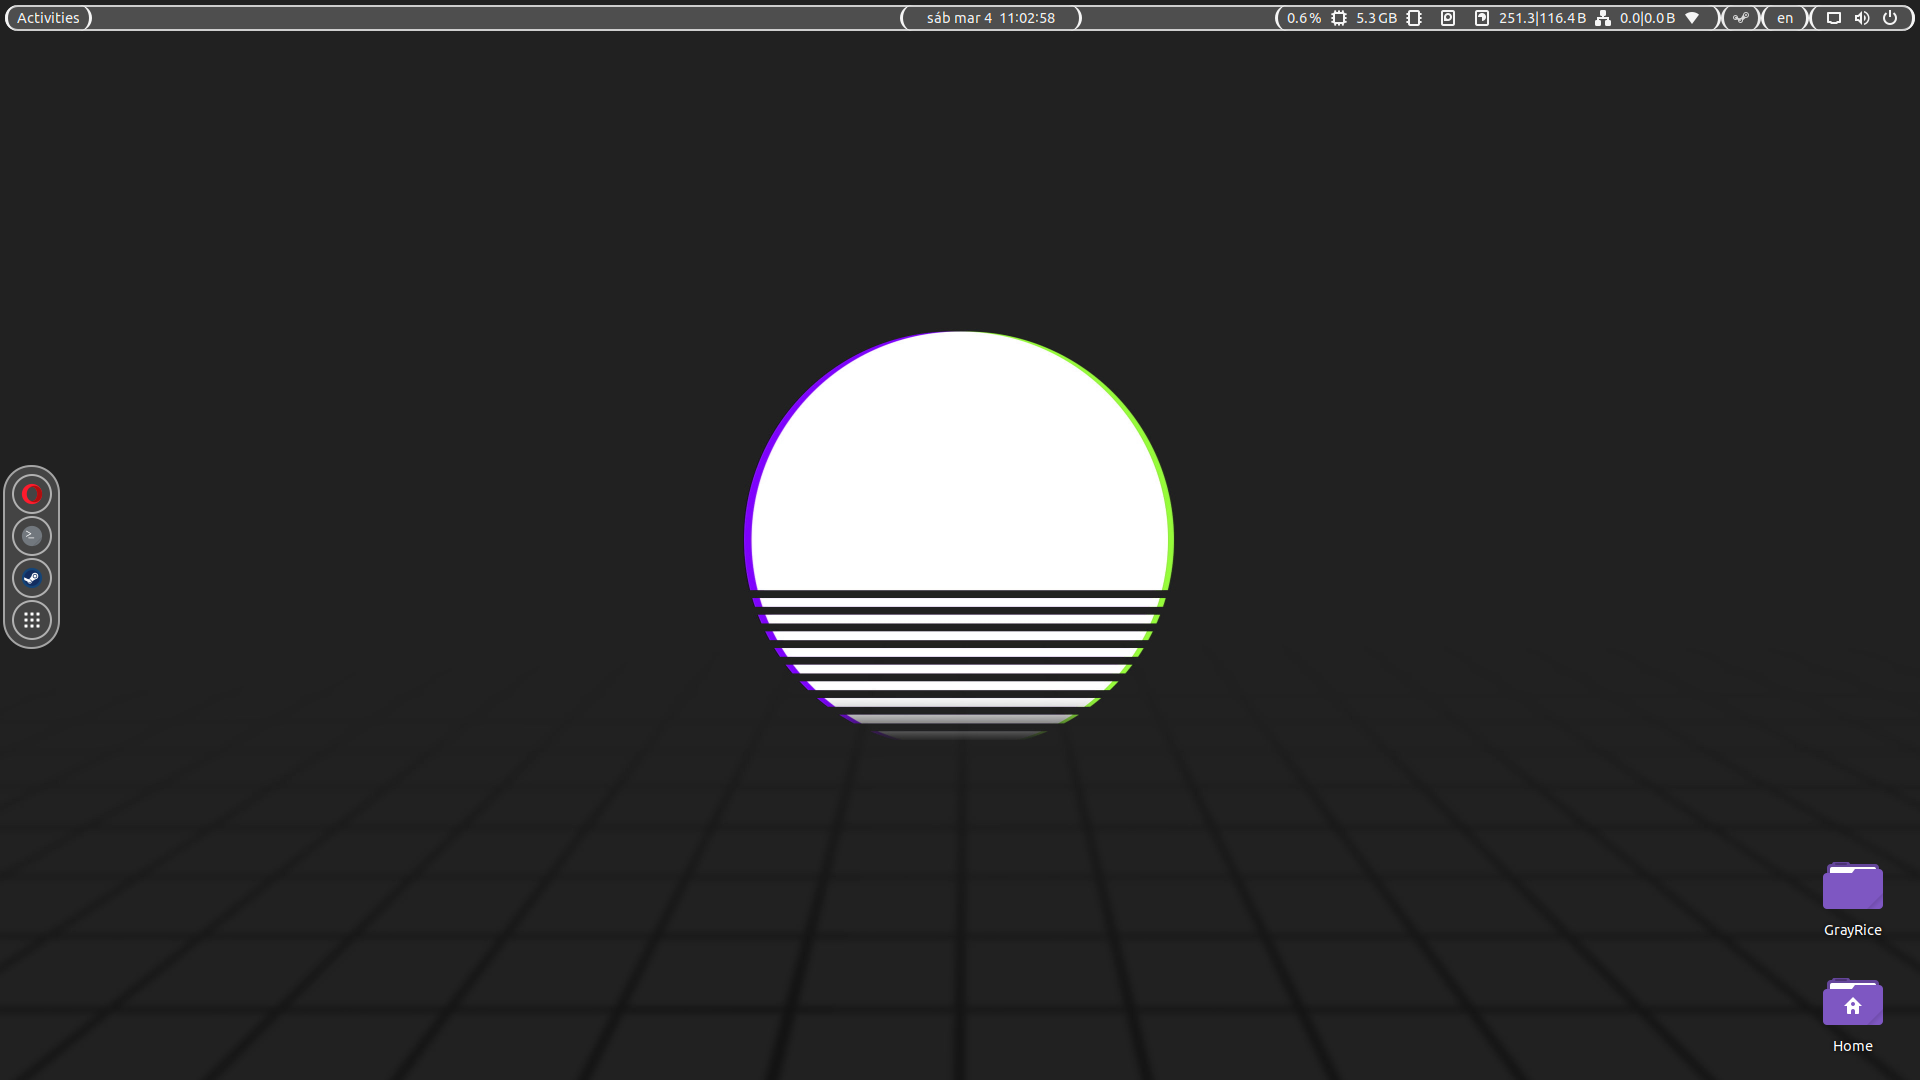
Task: Select the GrayRice desktop folder
Action: pyautogui.click(x=1852, y=888)
